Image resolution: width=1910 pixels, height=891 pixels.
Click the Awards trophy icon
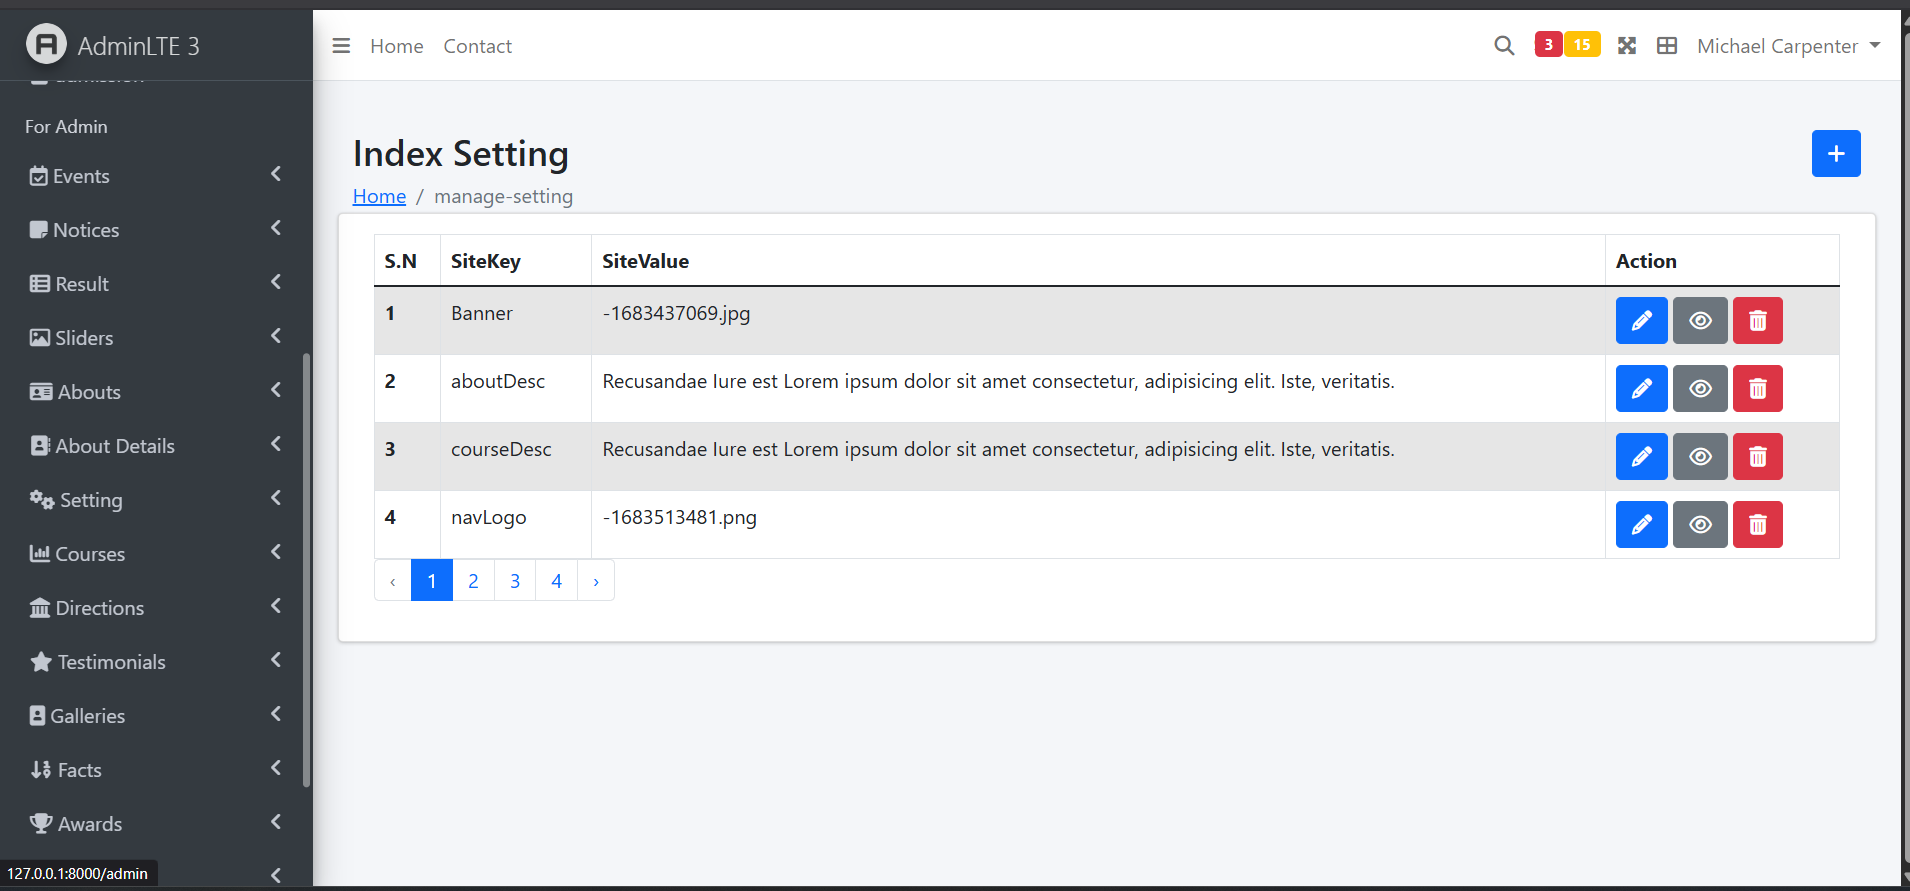[x=41, y=824]
